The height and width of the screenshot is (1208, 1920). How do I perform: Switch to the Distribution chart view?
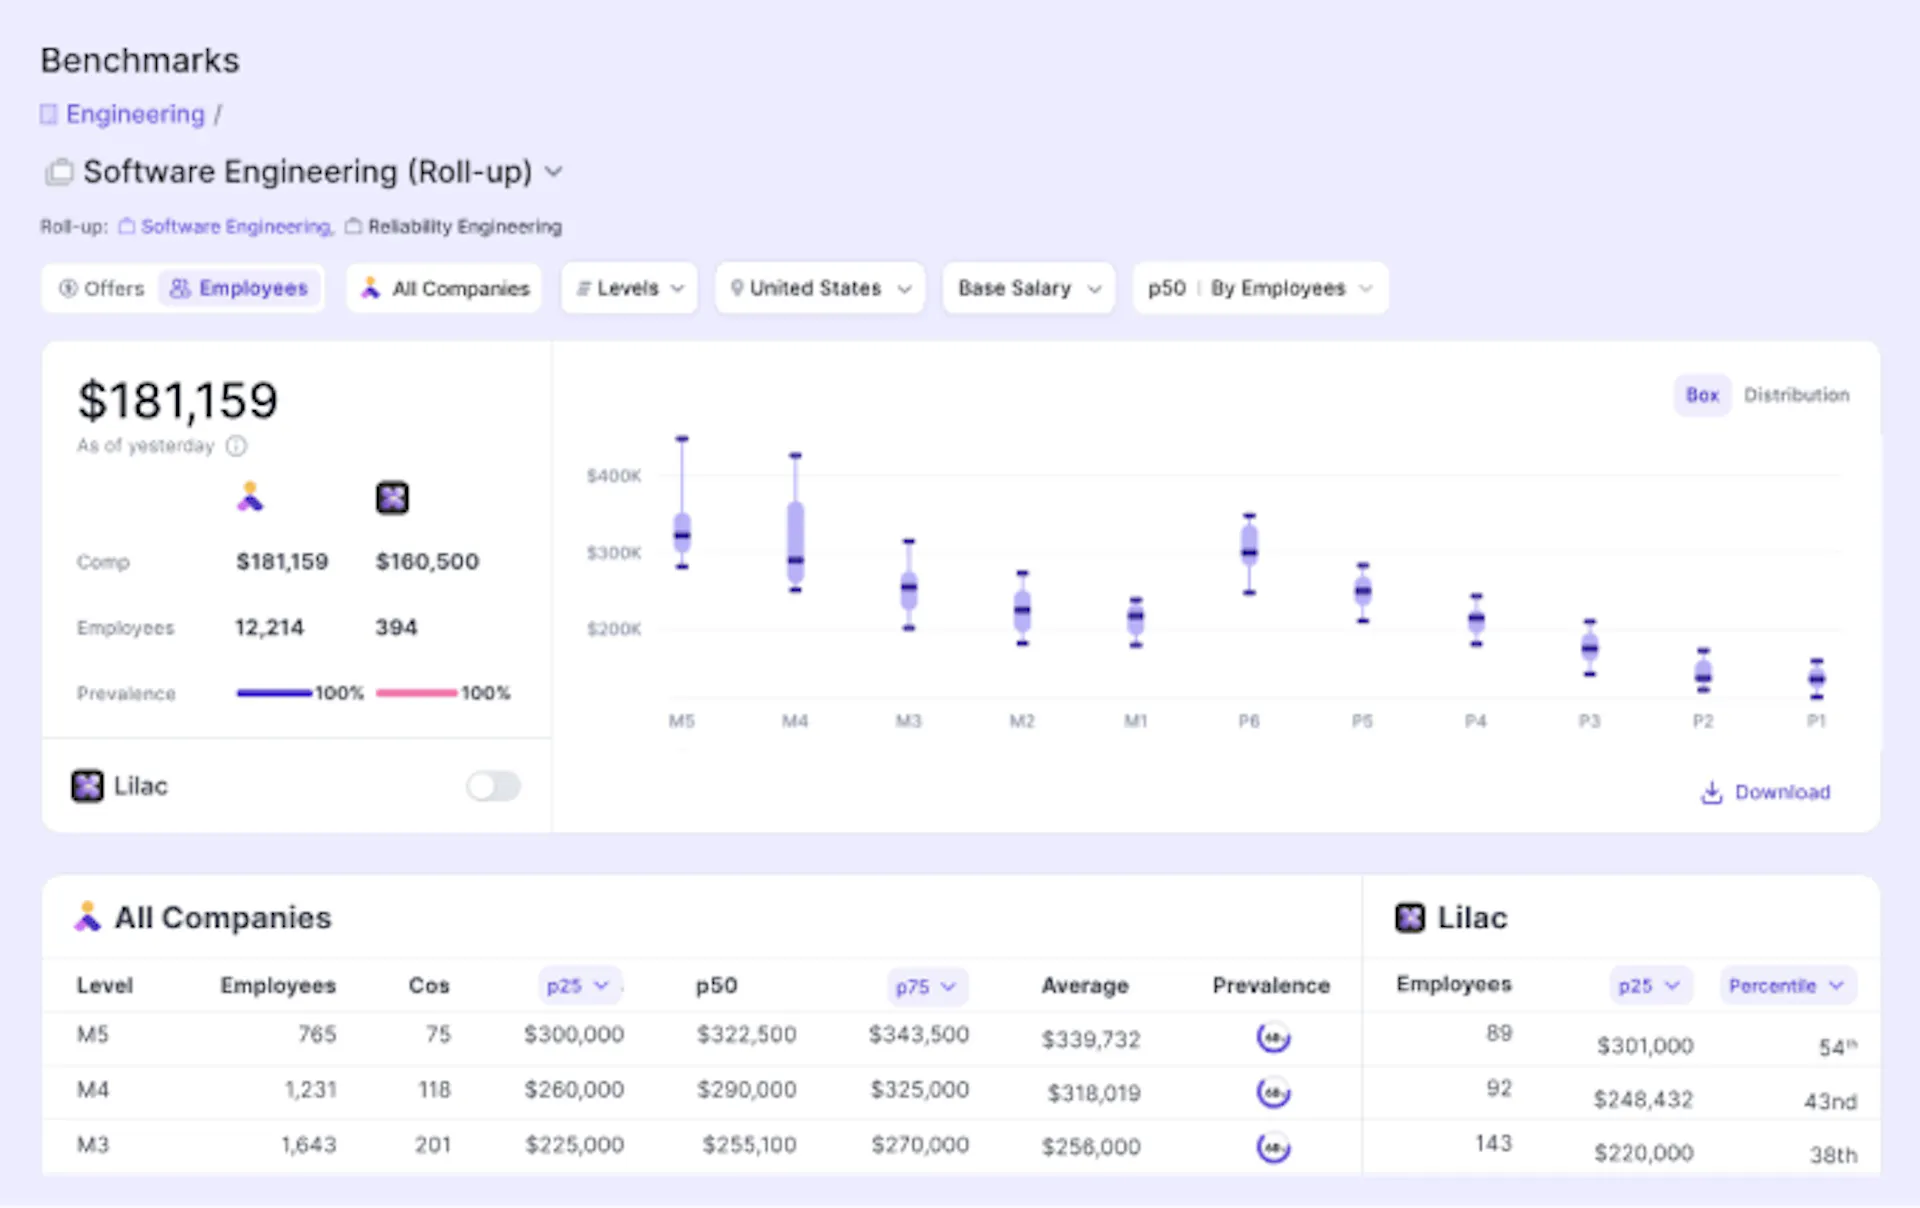click(x=1796, y=395)
